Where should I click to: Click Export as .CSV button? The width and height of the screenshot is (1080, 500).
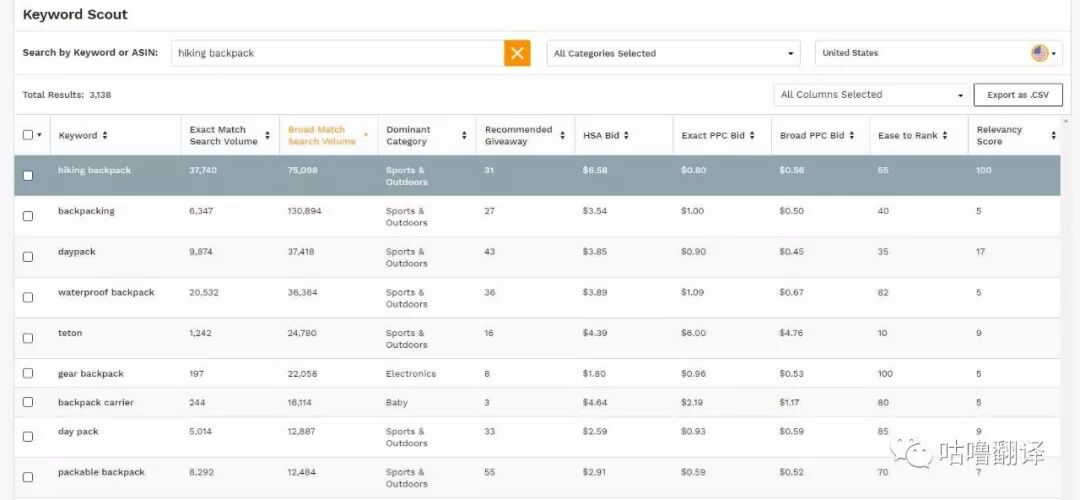[x=1017, y=95]
